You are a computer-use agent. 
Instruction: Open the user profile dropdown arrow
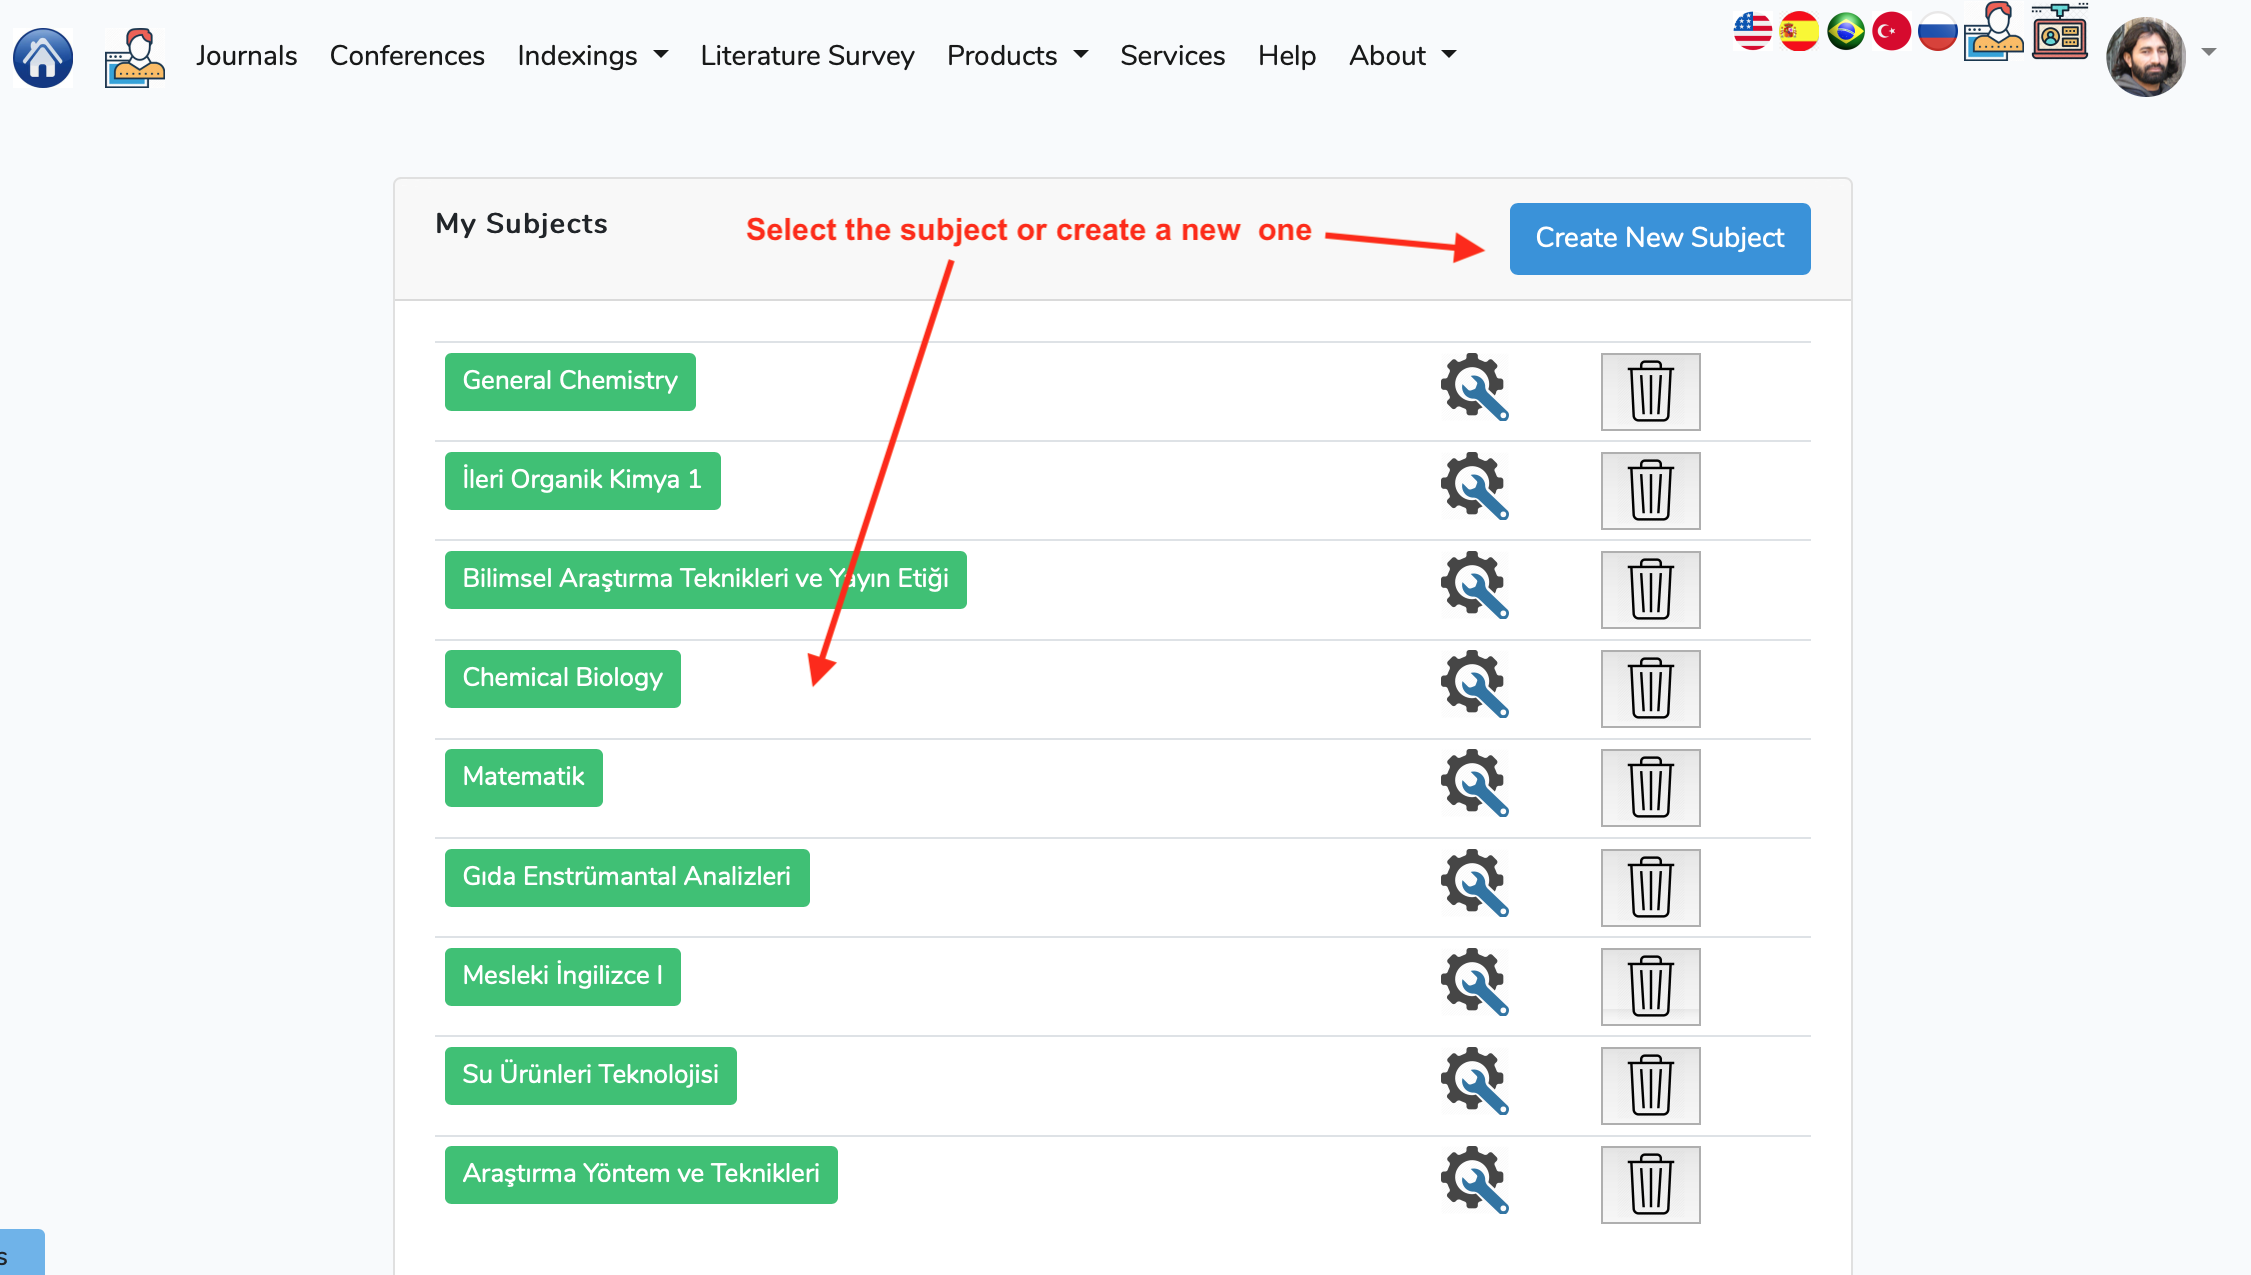2209,53
